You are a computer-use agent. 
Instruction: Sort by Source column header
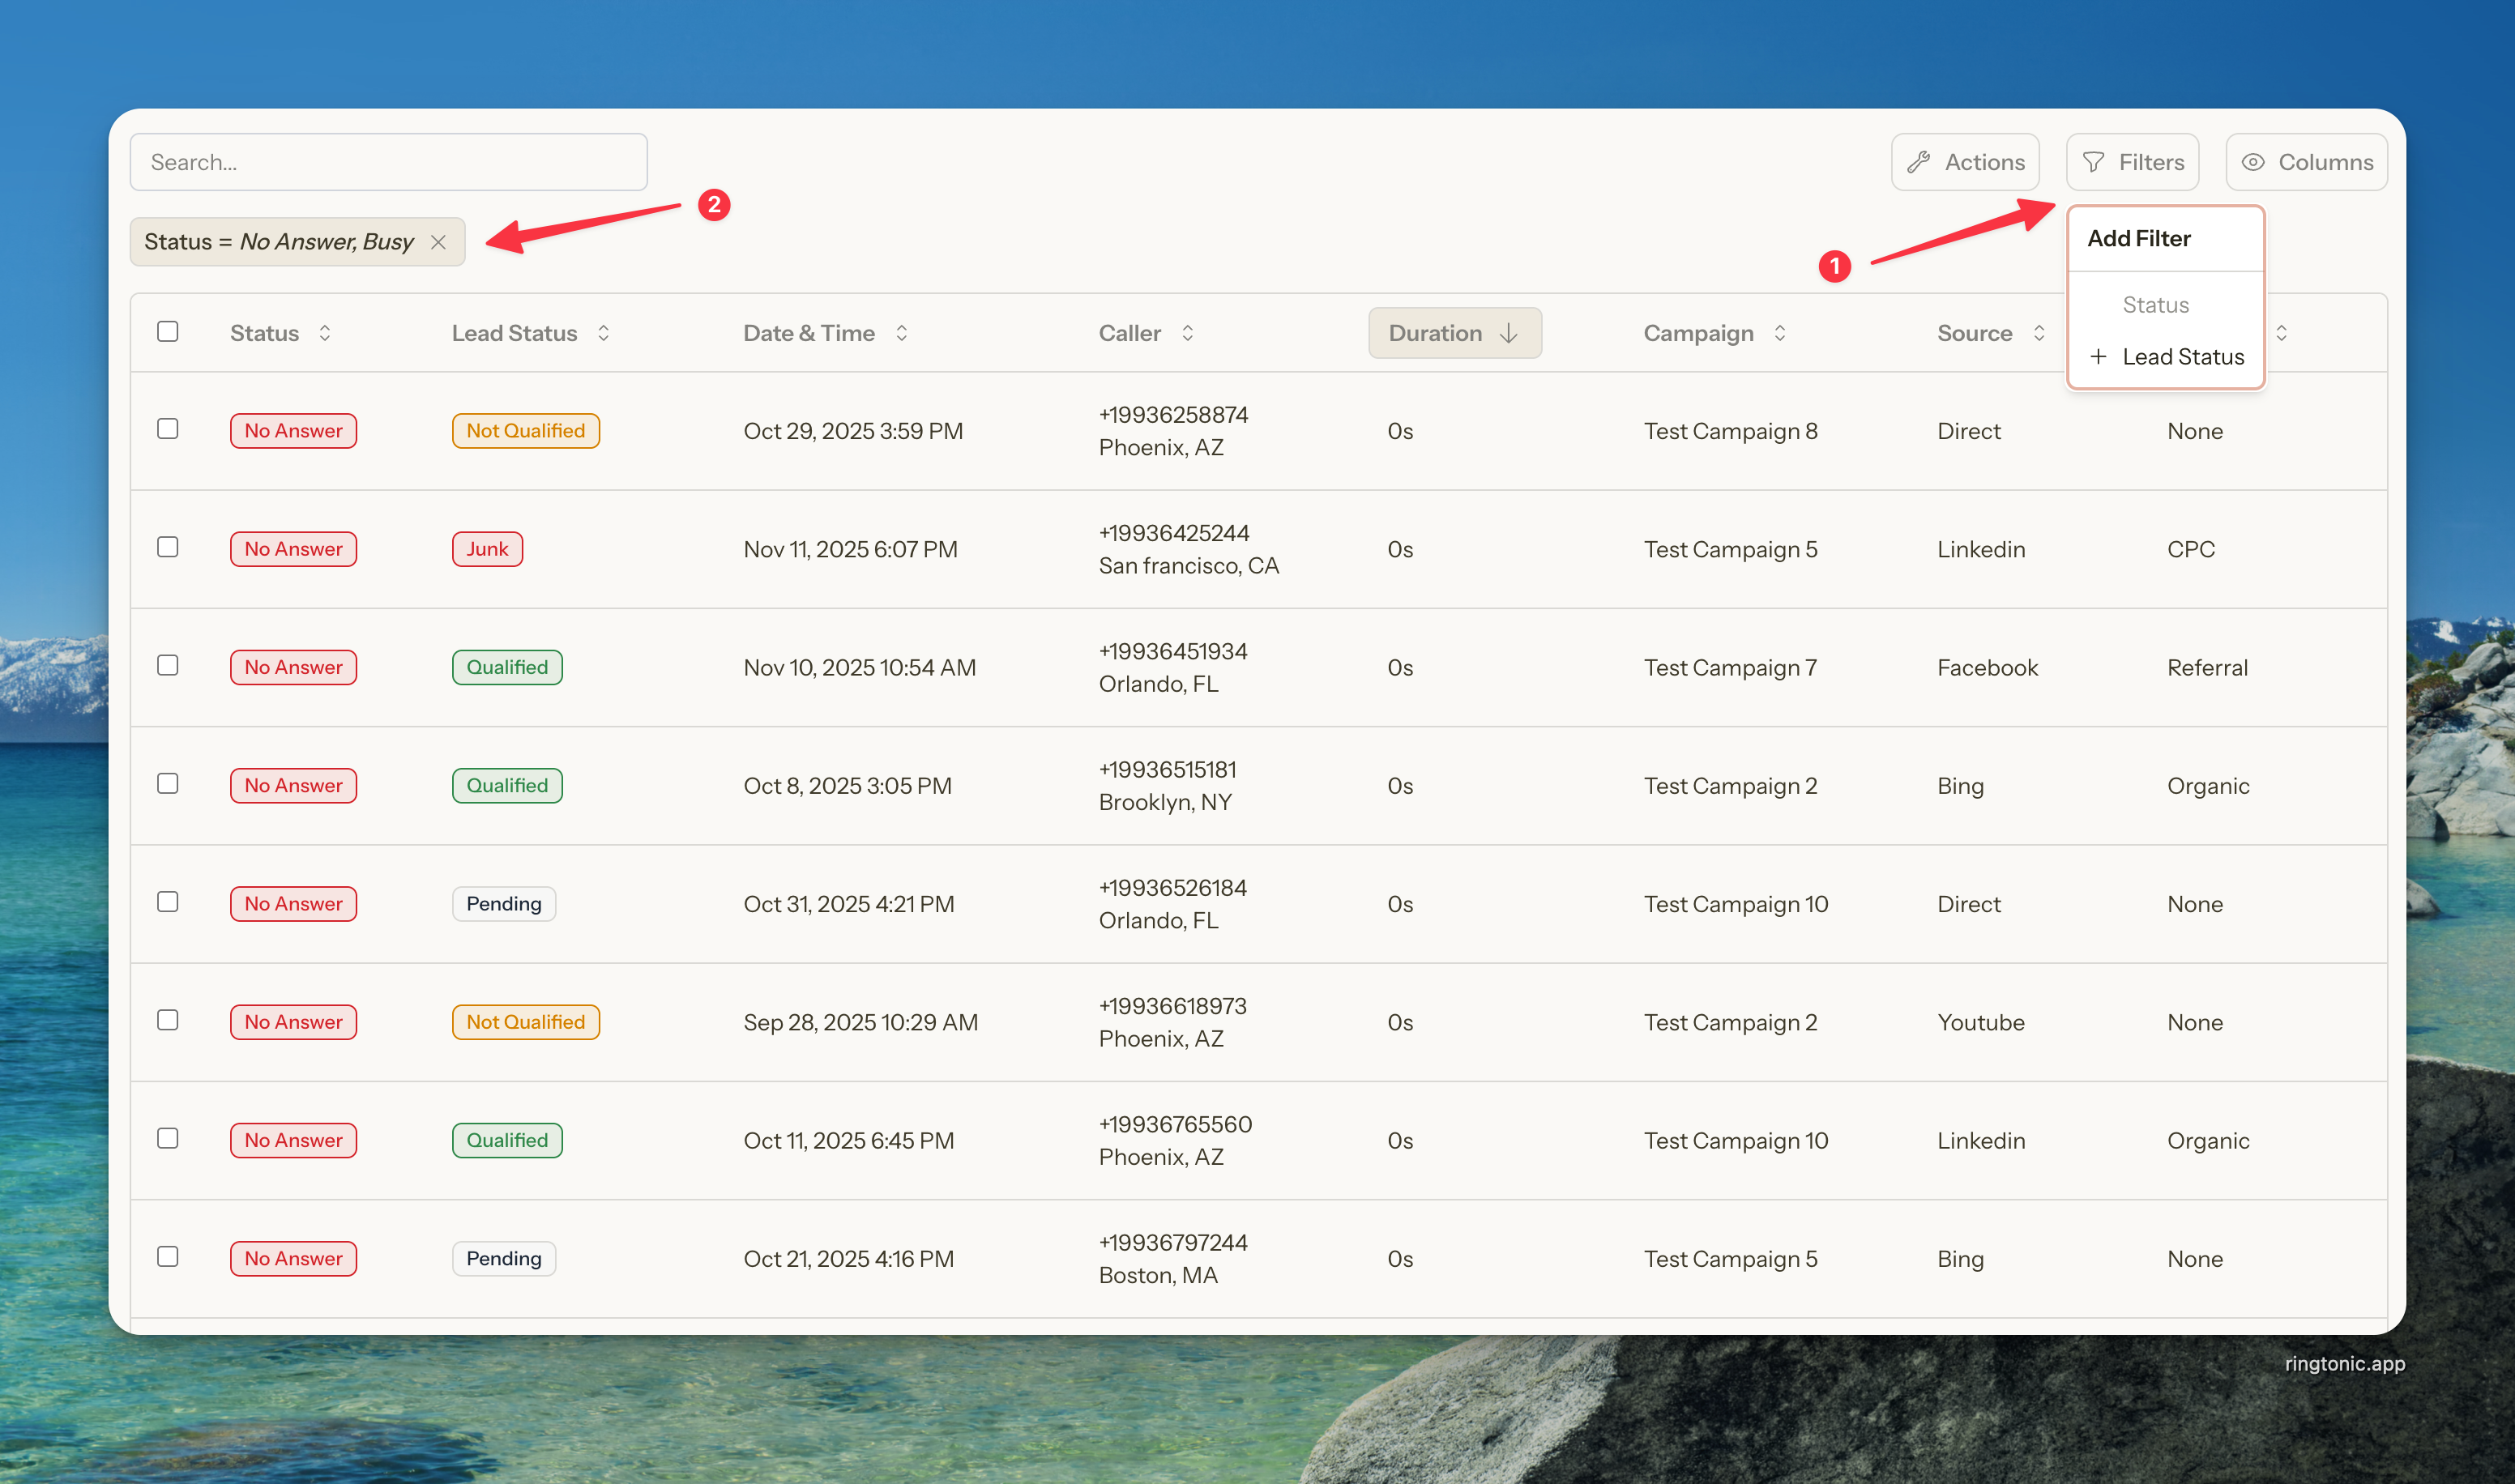(x=1975, y=333)
